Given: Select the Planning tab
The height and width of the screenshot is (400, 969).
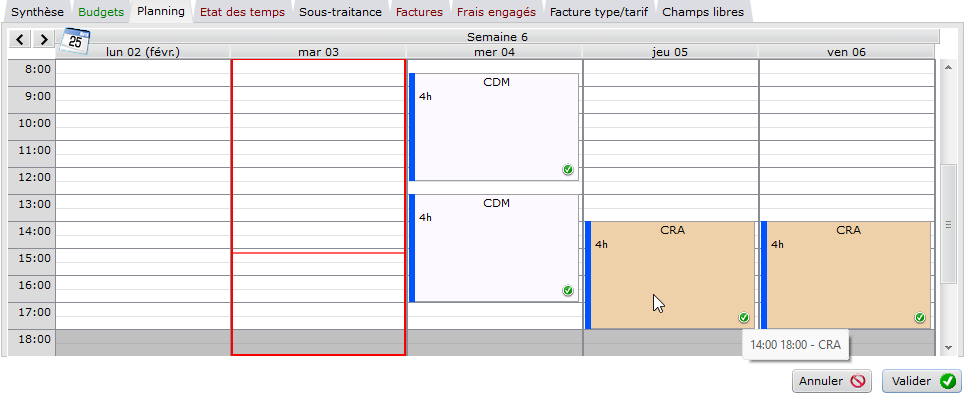Looking at the screenshot, I should [x=161, y=12].
